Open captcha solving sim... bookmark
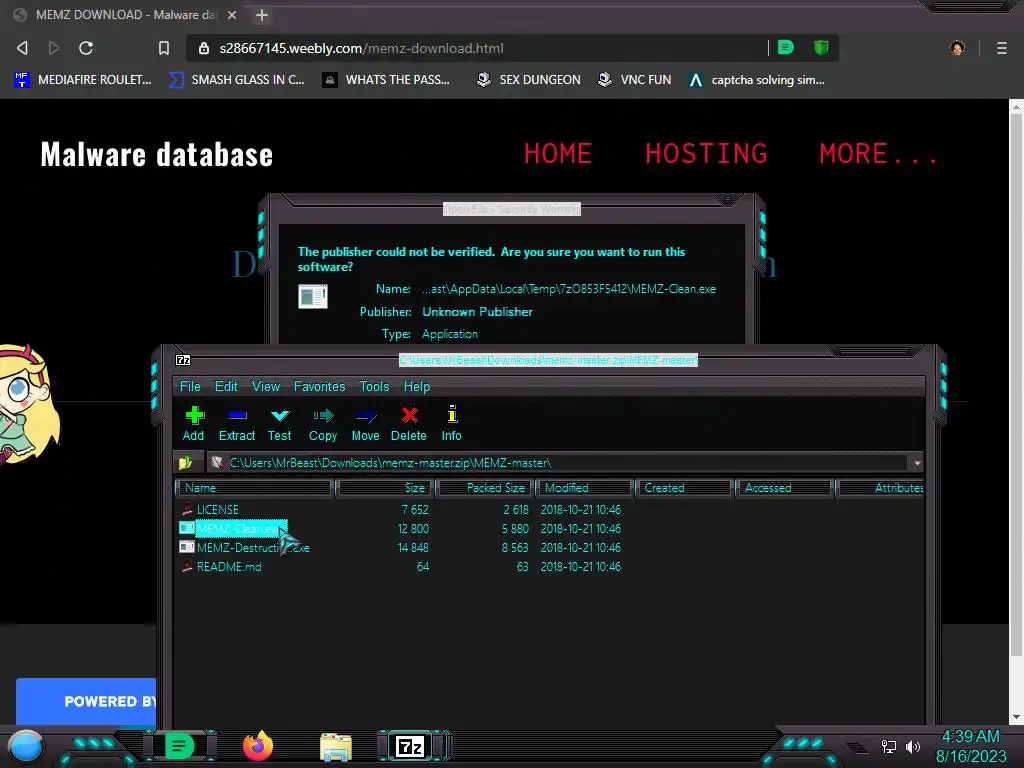 [757, 80]
